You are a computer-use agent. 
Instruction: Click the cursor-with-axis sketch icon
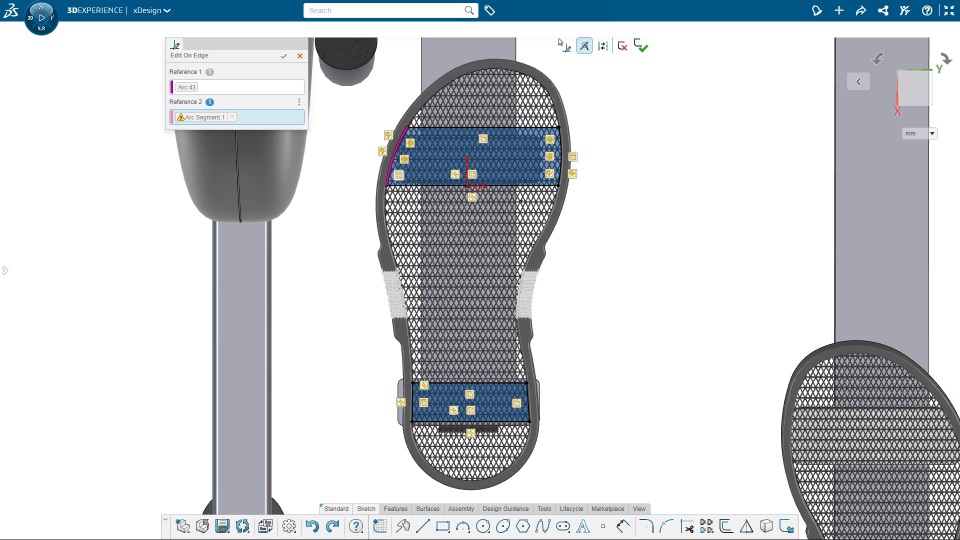[564, 45]
